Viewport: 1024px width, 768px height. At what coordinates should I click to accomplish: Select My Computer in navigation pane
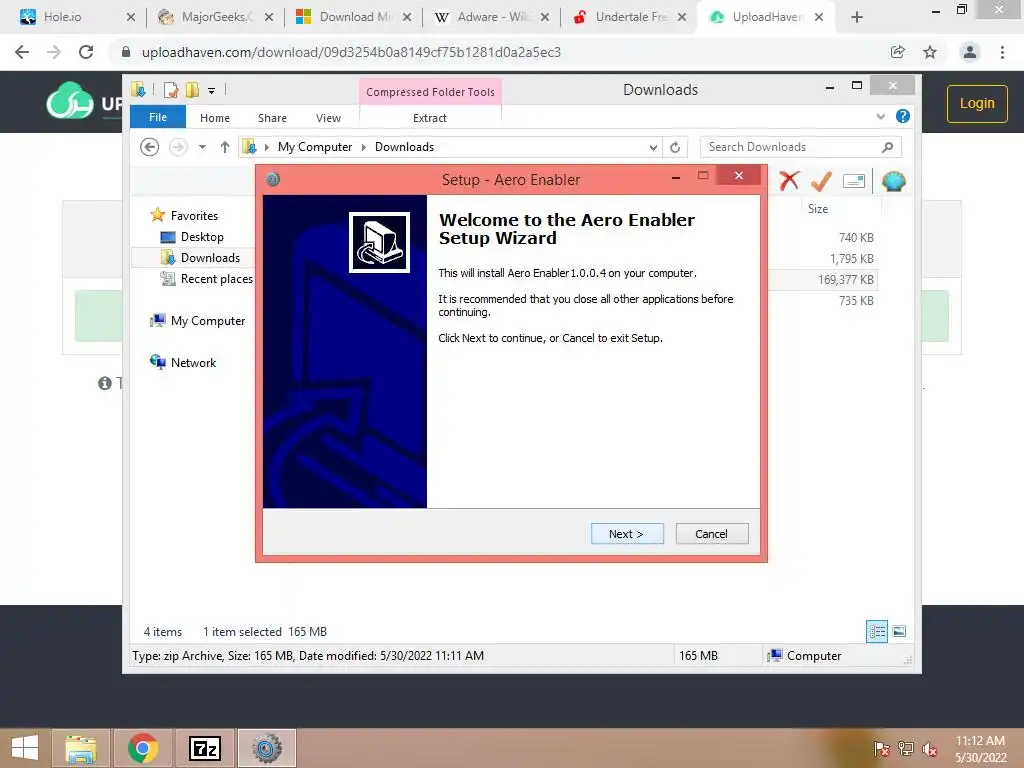[x=208, y=321]
